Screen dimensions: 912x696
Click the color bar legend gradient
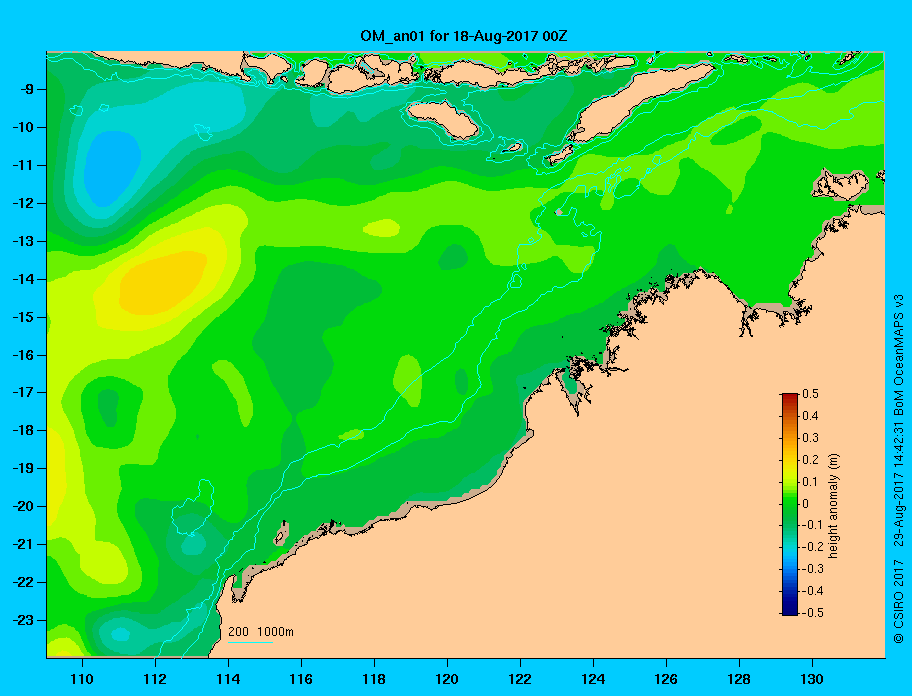[x=790, y=504]
